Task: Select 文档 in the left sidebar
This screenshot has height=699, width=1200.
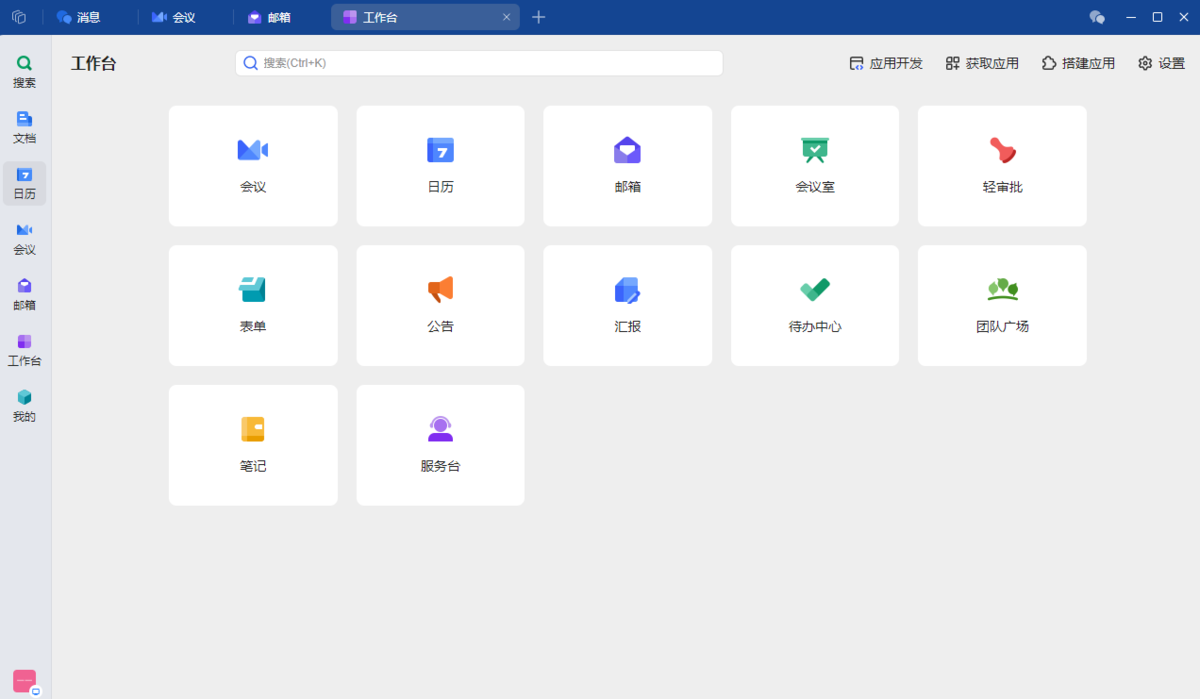Action: click(24, 127)
